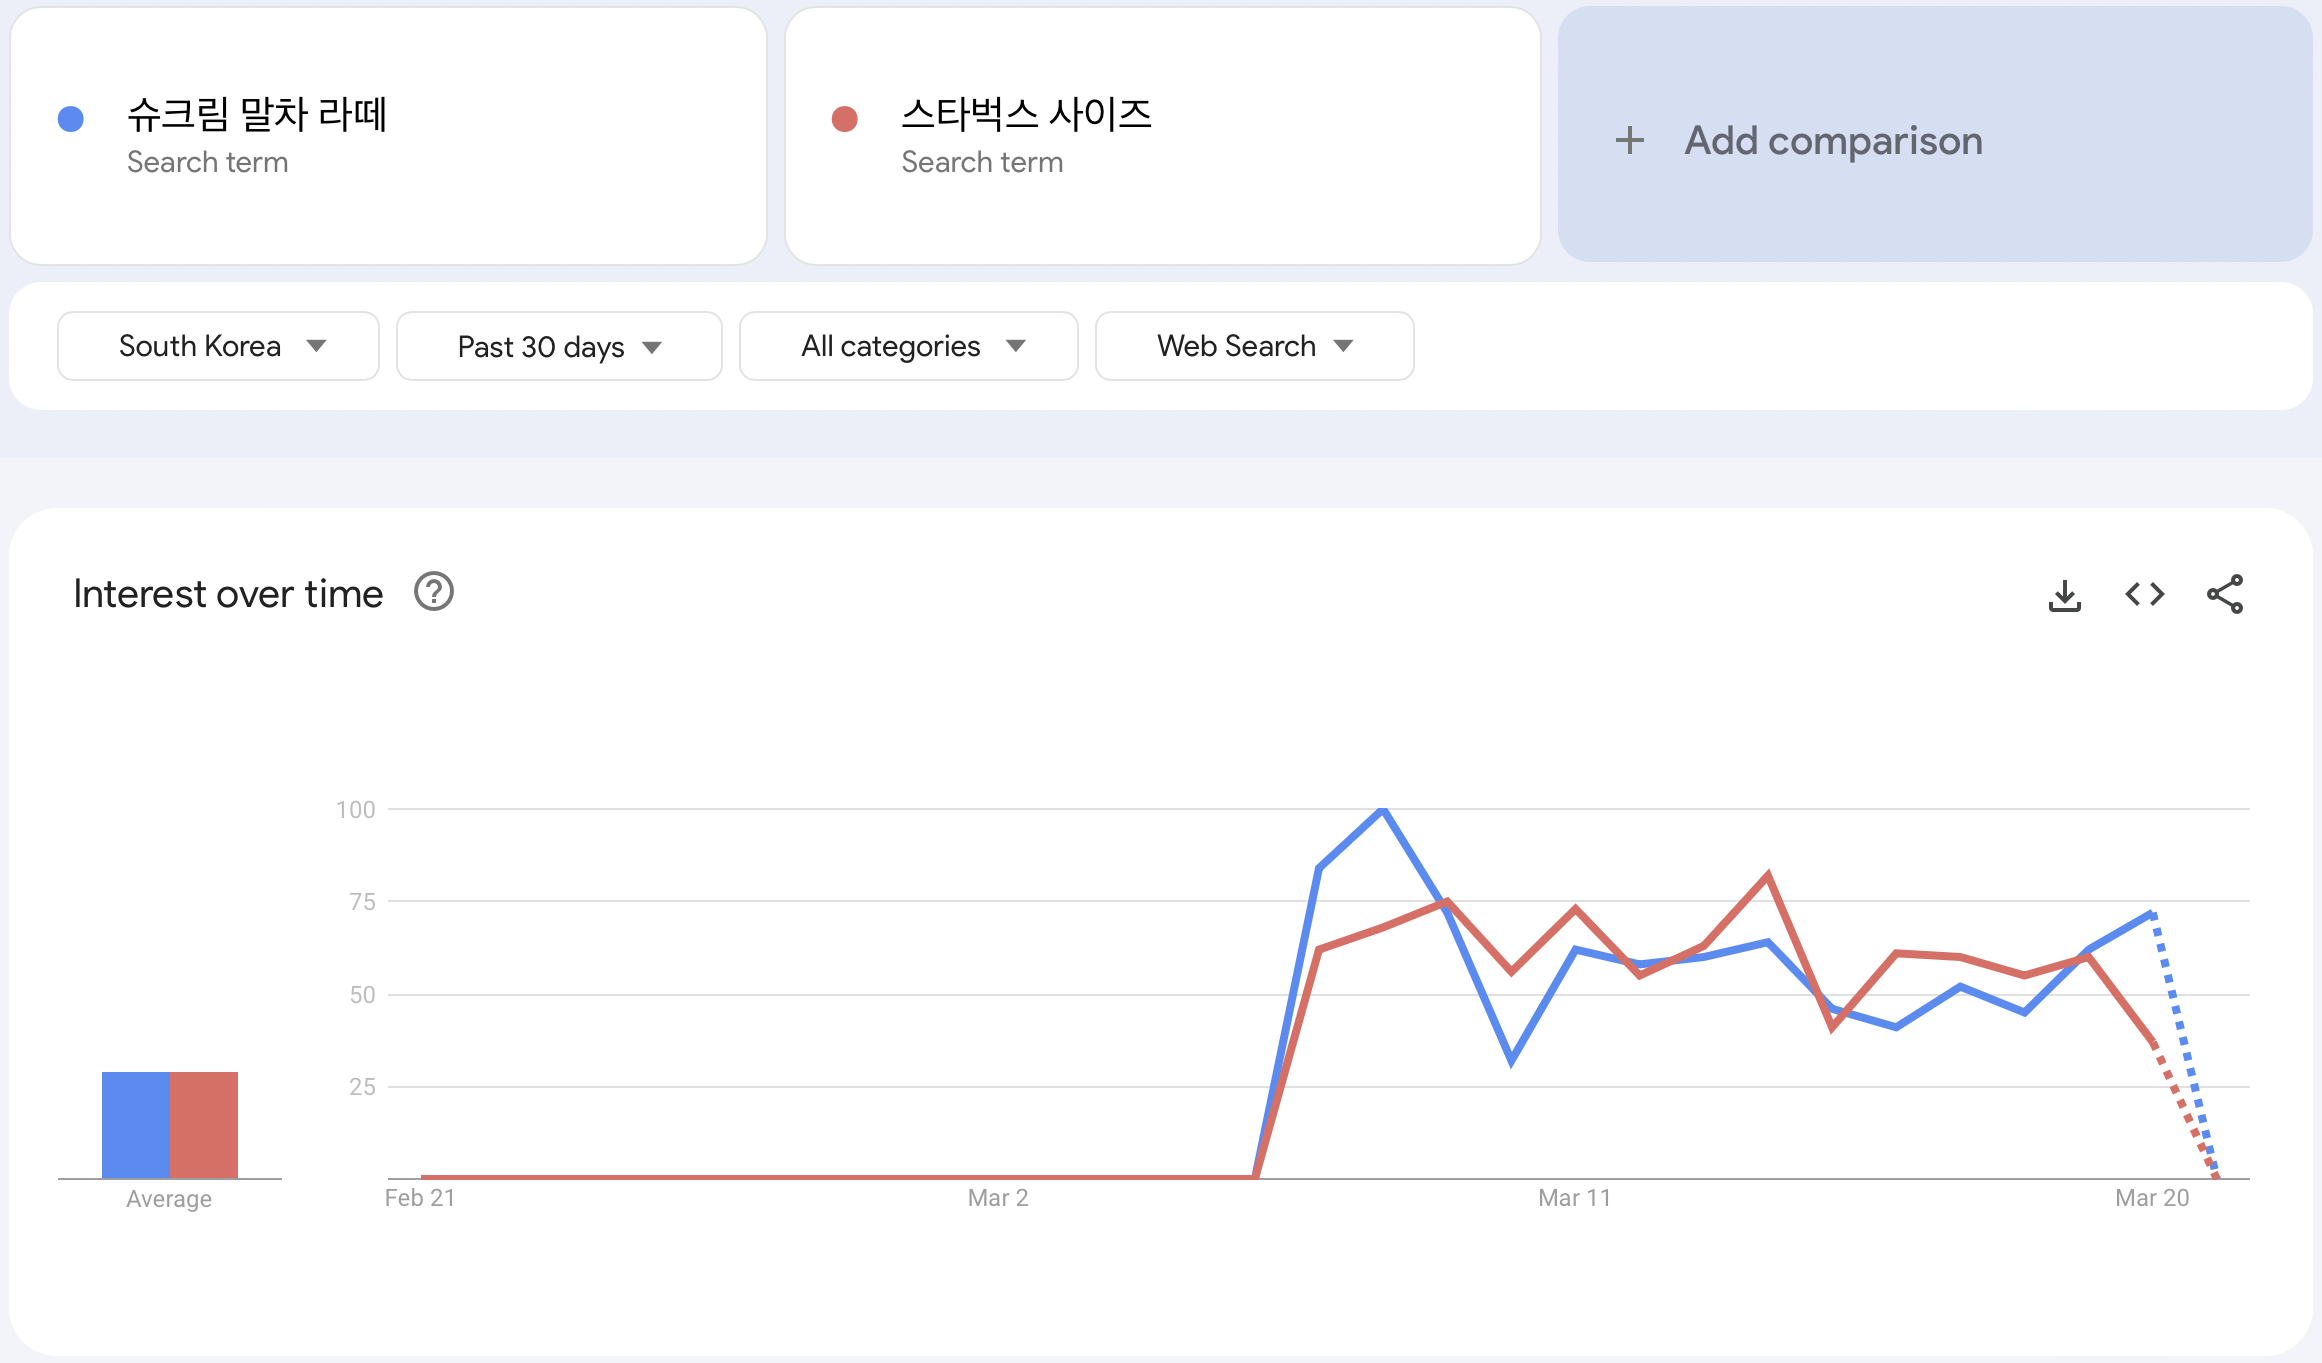Click the blue dot beside 슈크림 말차 라떼
Screen dimensions: 2322x1363
tap(71, 119)
